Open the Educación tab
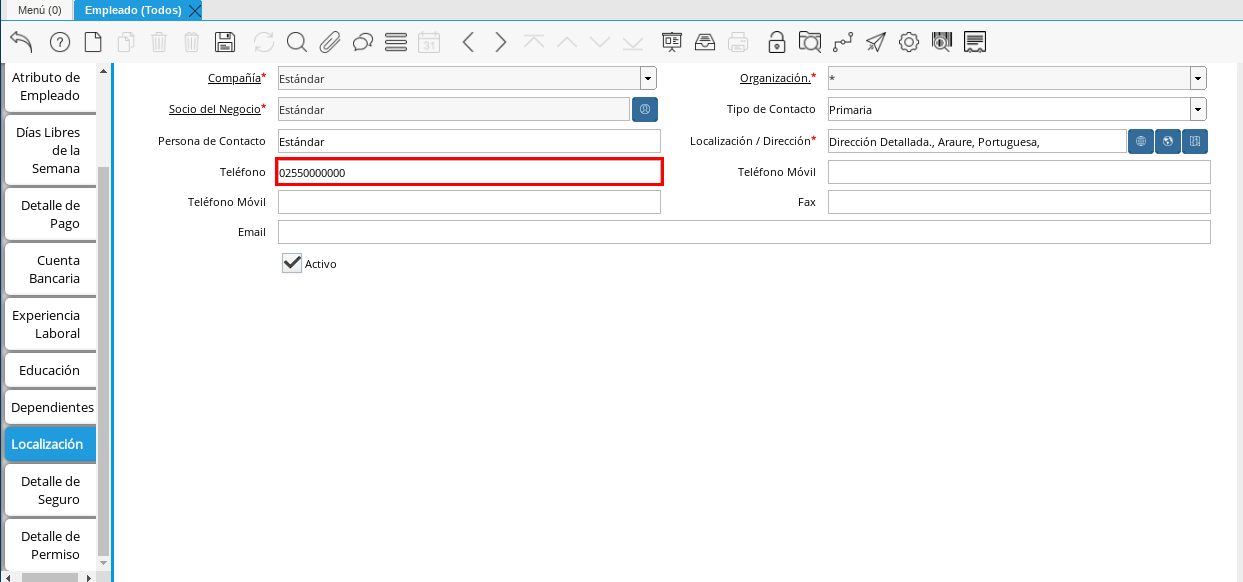 pos(50,370)
